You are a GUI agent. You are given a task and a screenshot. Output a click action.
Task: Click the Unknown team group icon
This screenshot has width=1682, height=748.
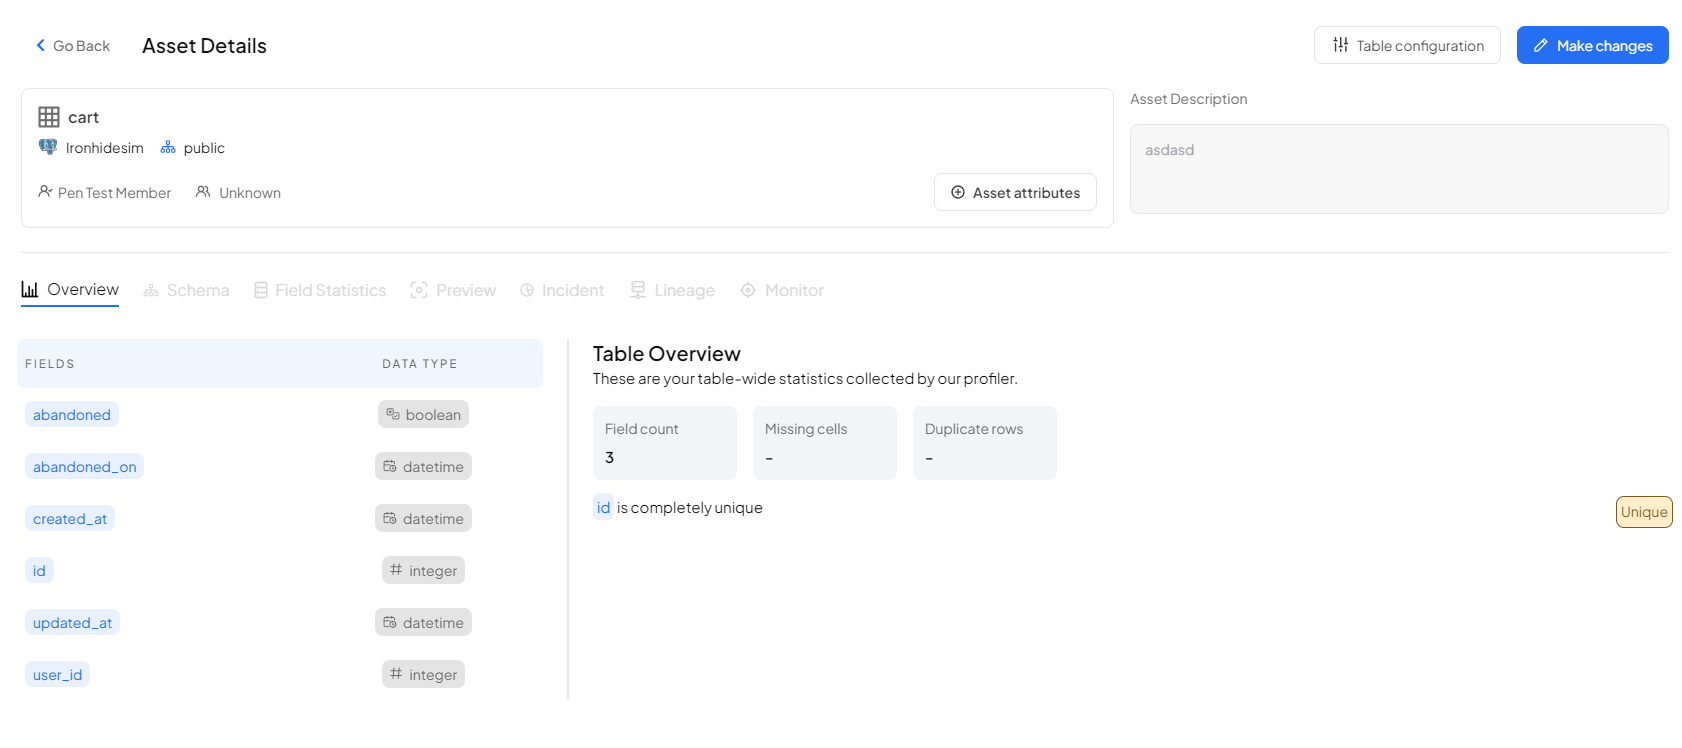[203, 192]
